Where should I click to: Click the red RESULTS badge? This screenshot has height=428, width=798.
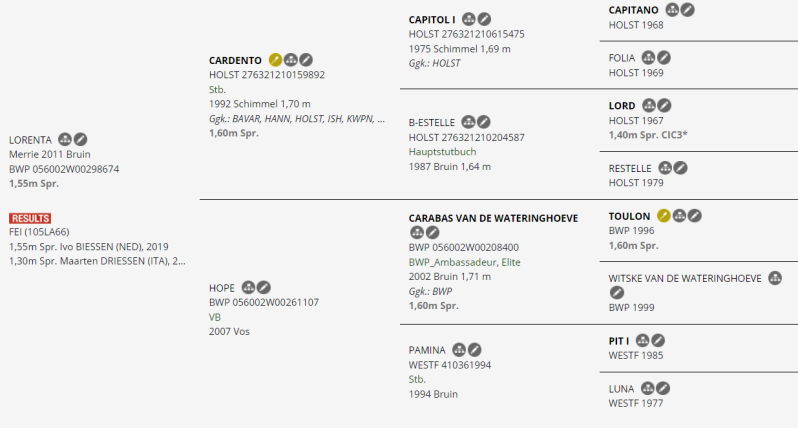pos(30,218)
